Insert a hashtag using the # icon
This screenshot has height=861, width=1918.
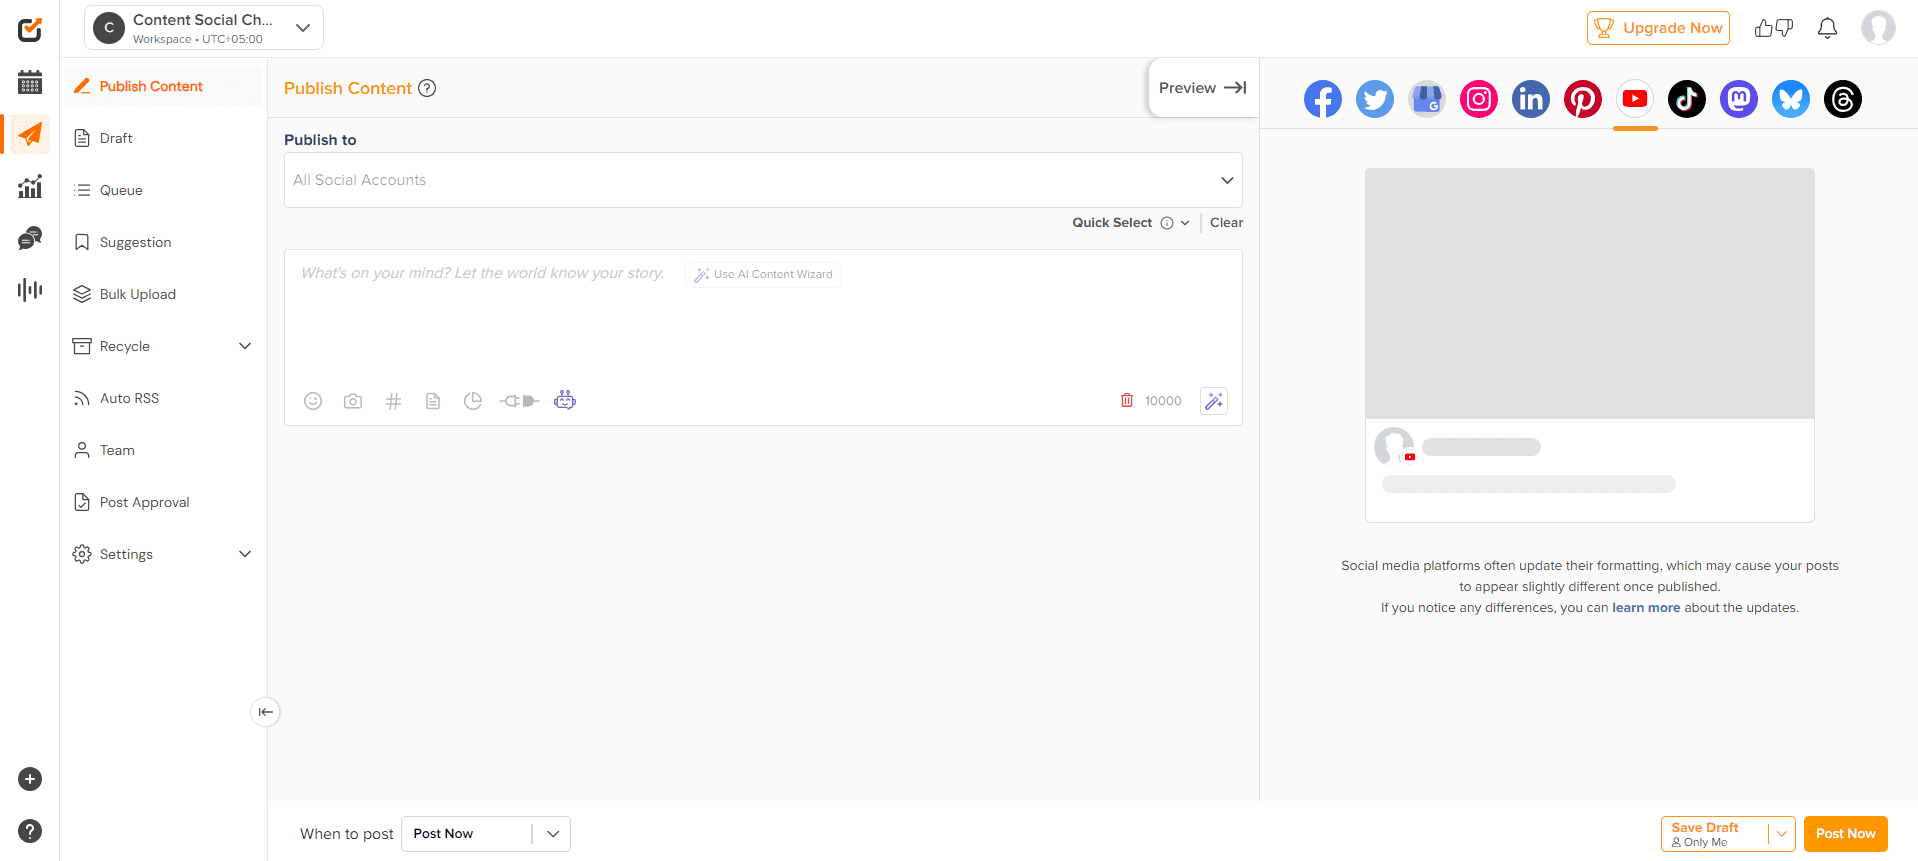point(393,401)
